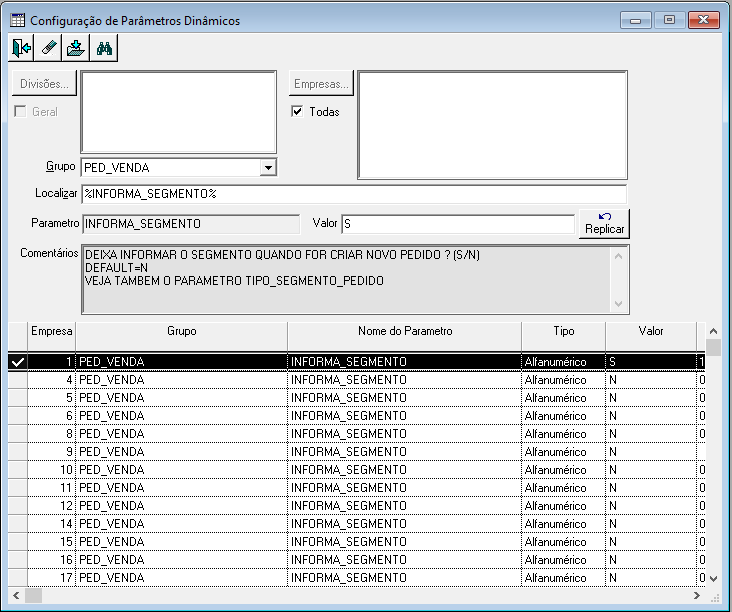Click the Comentários text area
This screenshot has height=612, width=732.
[x=346, y=279]
